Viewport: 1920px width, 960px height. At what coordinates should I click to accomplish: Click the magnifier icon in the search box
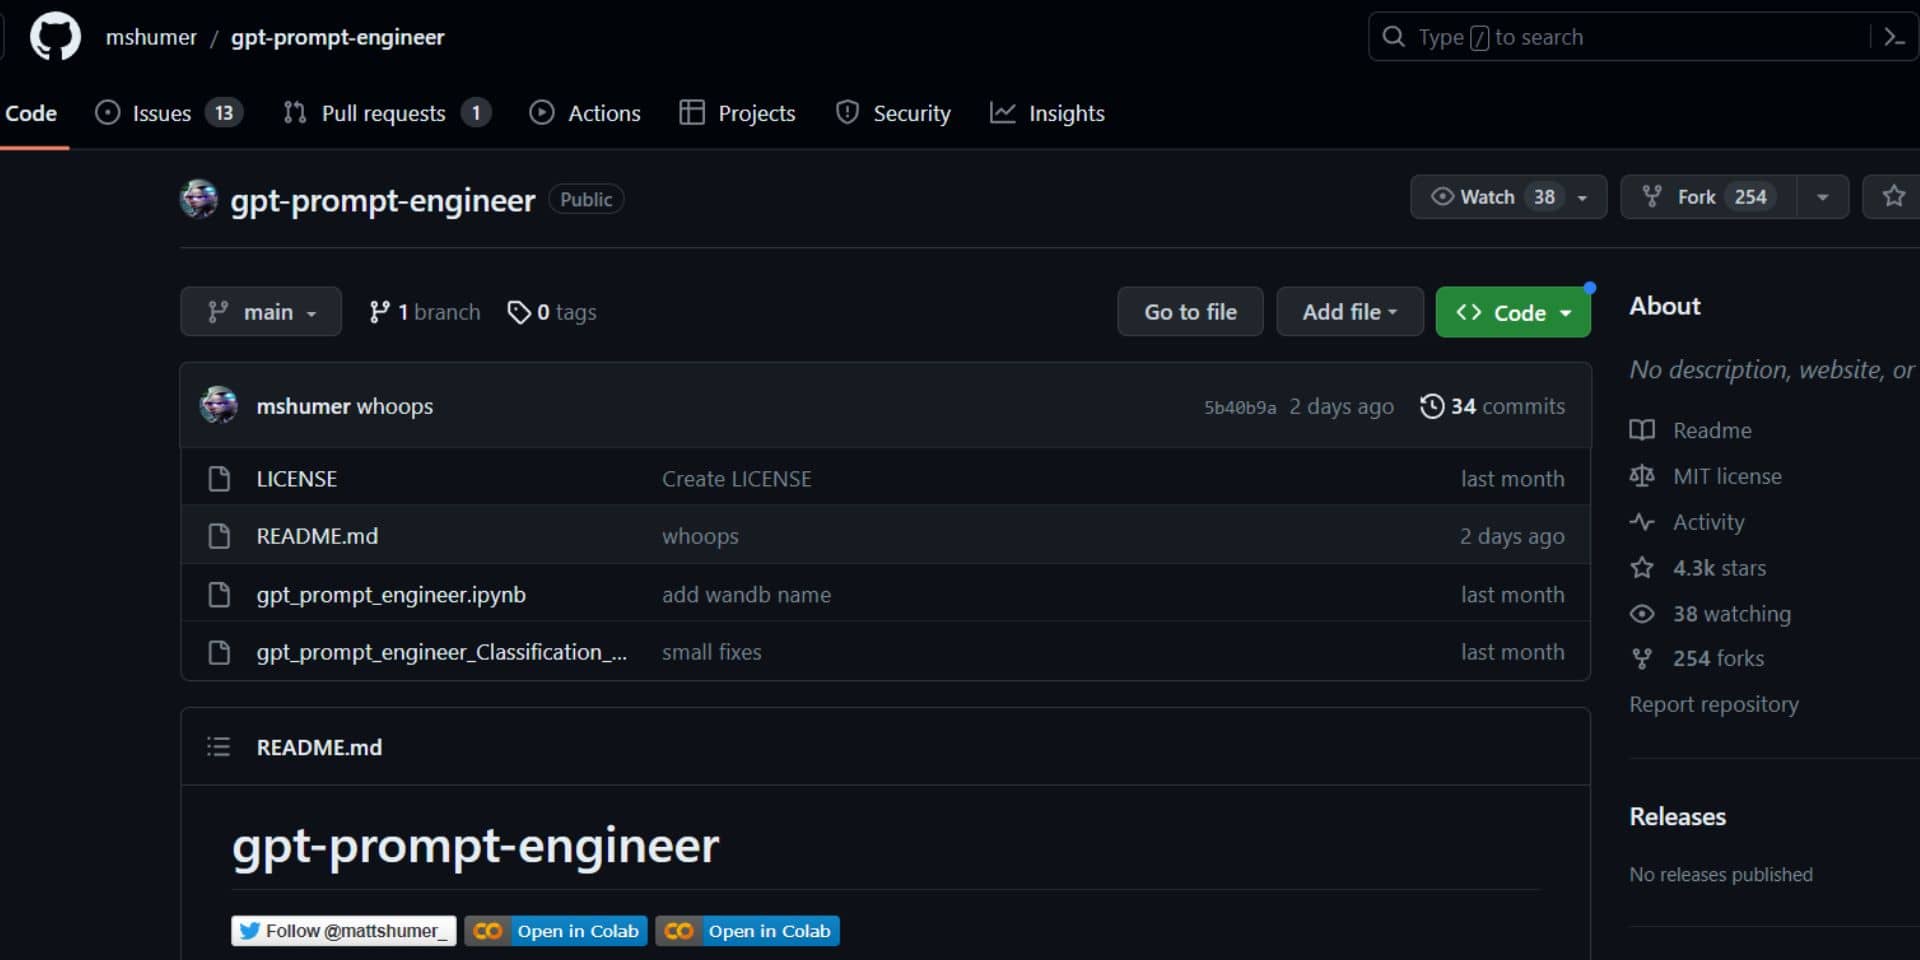1393,37
